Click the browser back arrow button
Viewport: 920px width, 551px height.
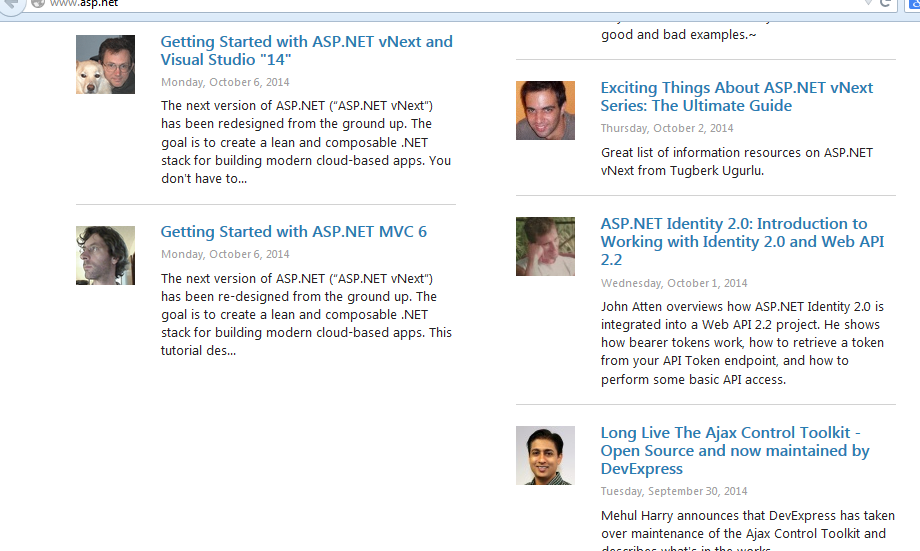point(9,3)
